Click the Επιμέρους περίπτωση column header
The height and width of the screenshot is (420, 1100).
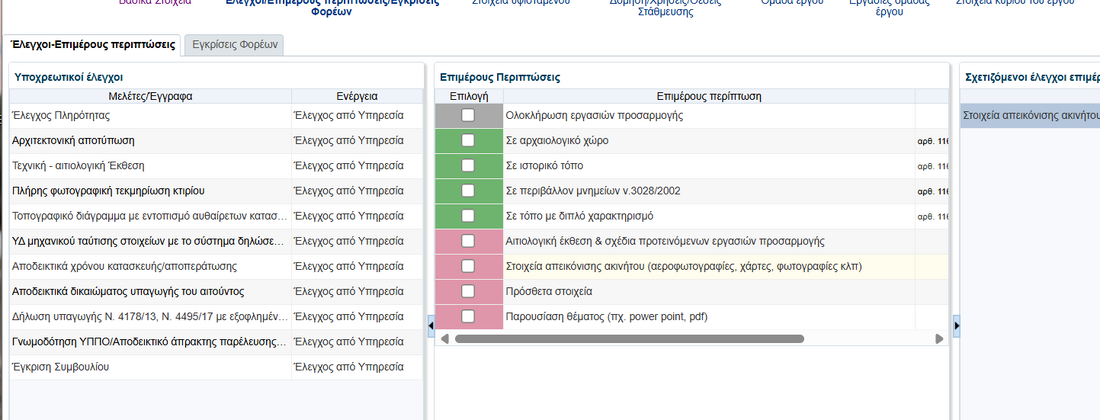tap(709, 96)
